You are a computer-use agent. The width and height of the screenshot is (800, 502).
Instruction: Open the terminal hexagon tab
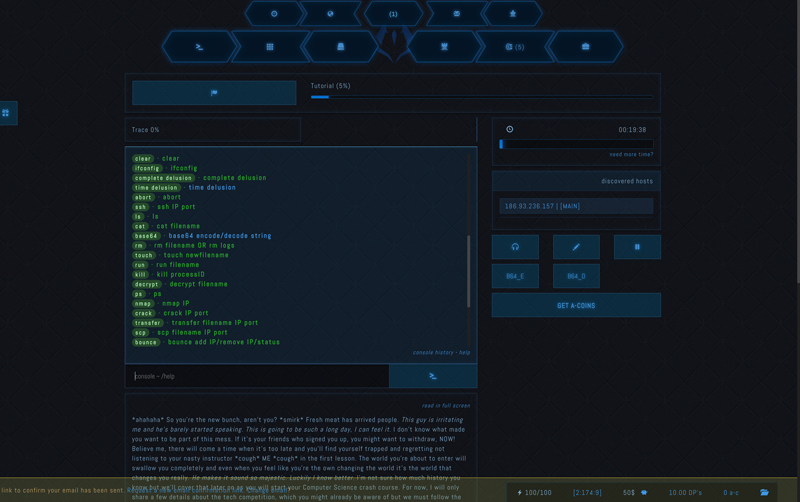(199, 47)
